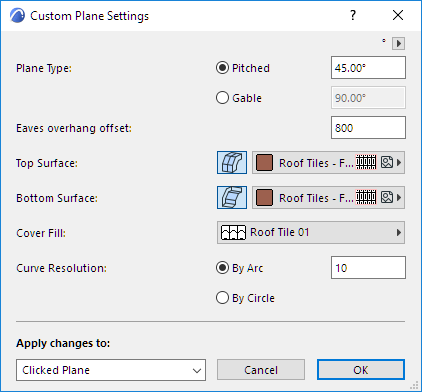
Task: Toggle the Bottom Surface override icon
Action: 232,198
